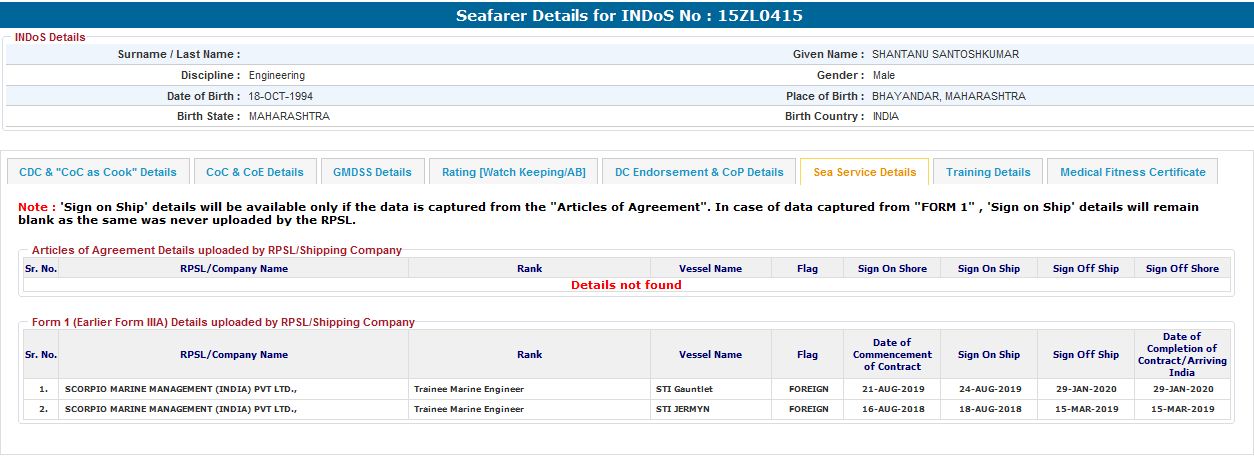
Task: Select the Sea Service Details tab
Action: pos(864,172)
